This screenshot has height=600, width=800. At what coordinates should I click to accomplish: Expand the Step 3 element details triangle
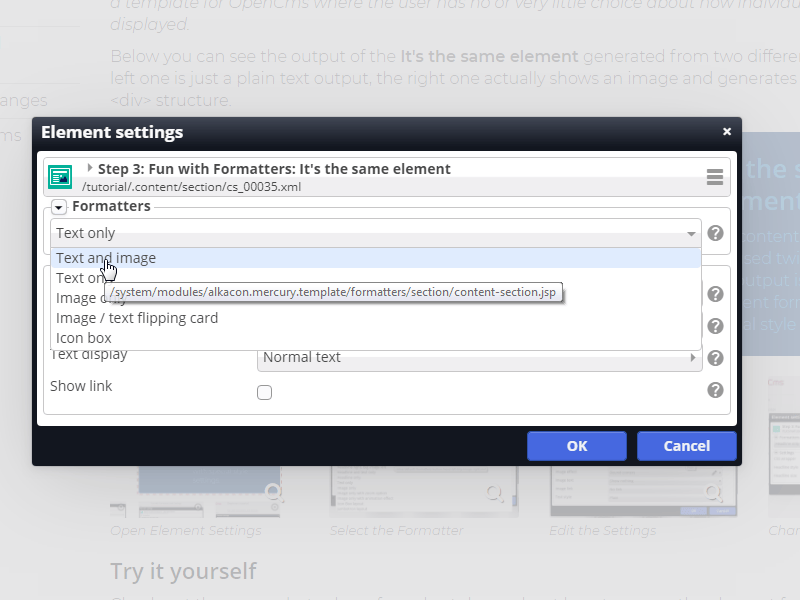tap(89, 168)
